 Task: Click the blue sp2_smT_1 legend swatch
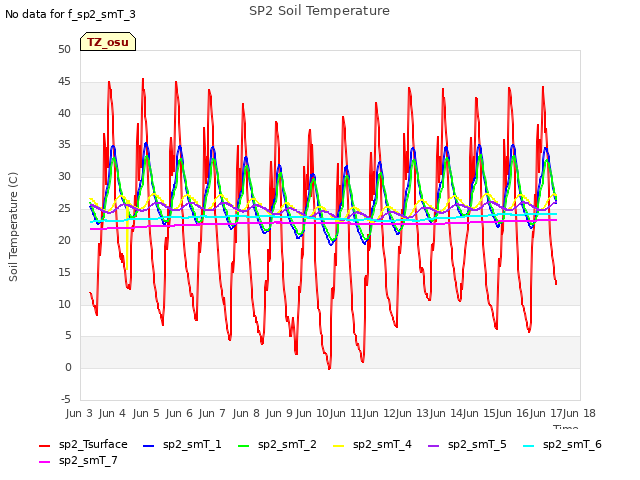pos(149,446)
